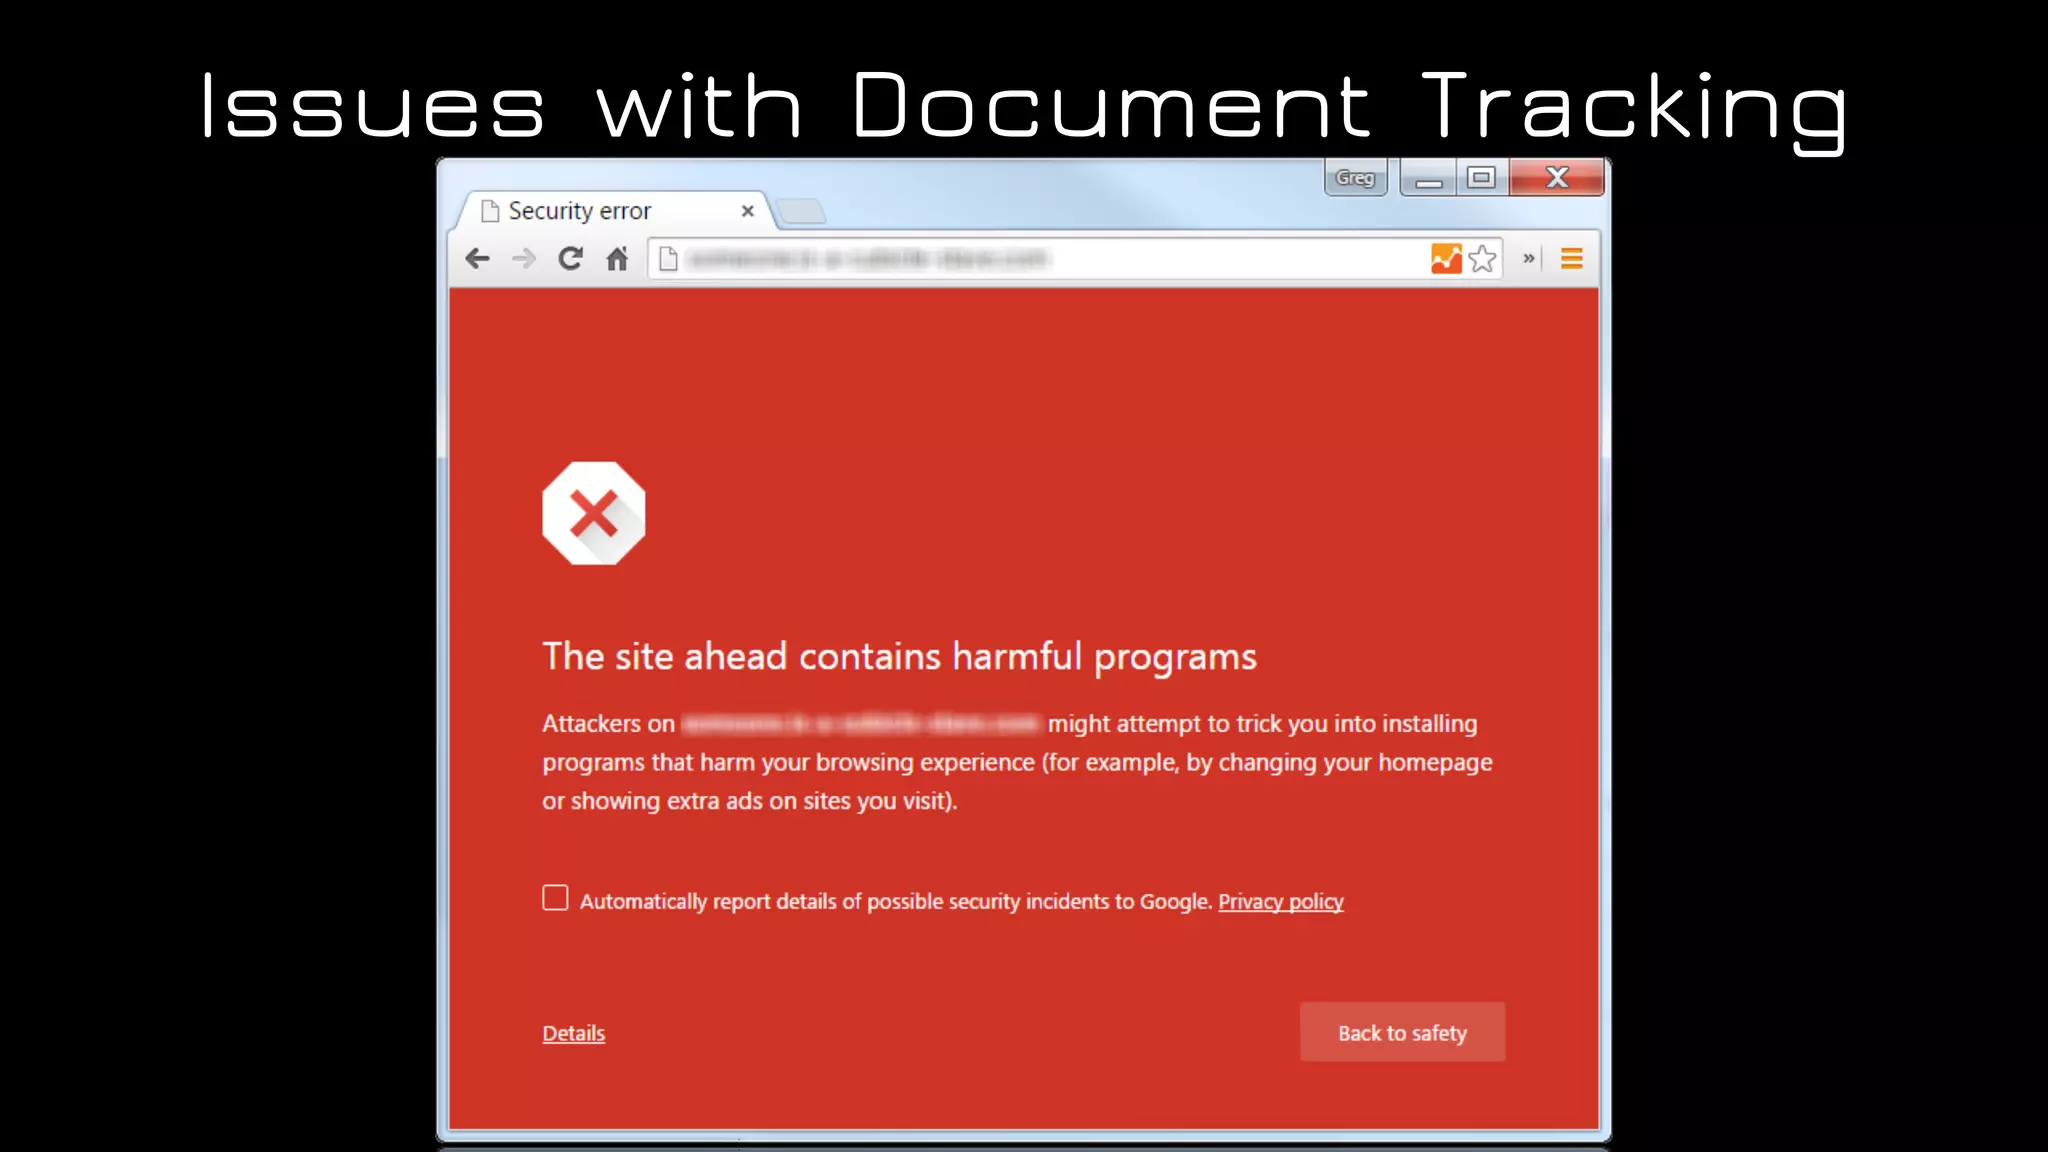Click the harmful programs heading text
Screen dimensions: 2048x1152
click(899, 657)
